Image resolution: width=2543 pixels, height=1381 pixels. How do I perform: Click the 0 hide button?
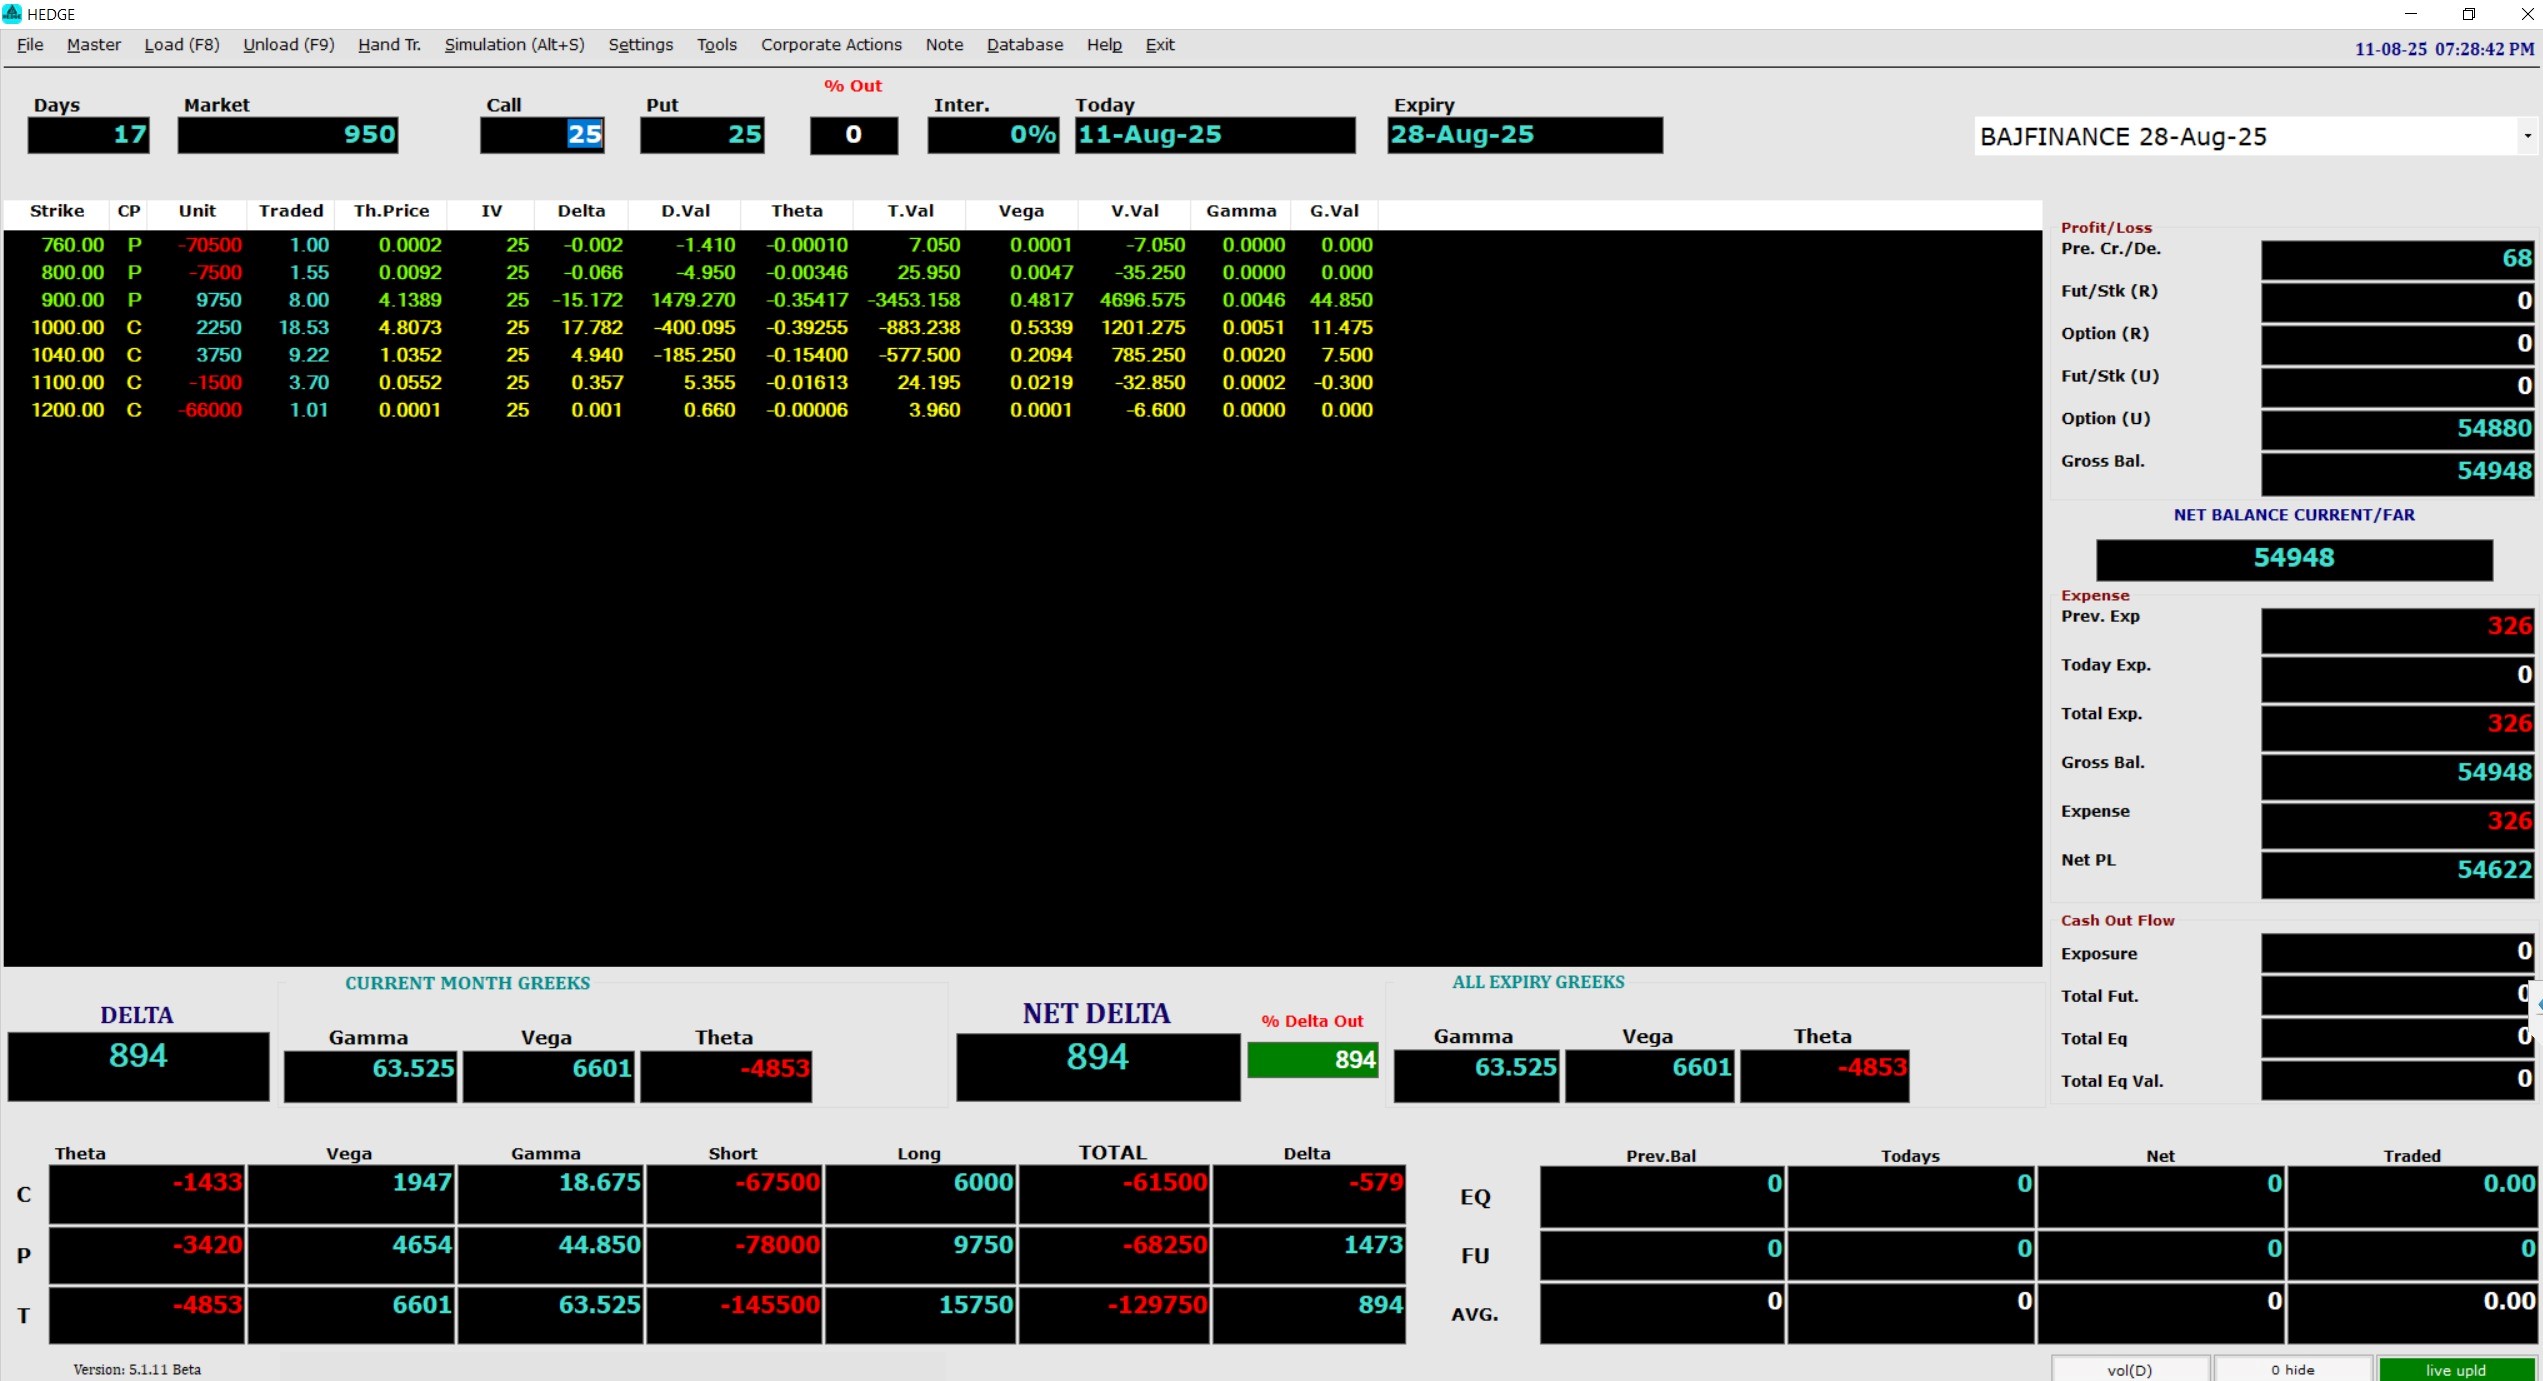(x=2293, y=1370)
